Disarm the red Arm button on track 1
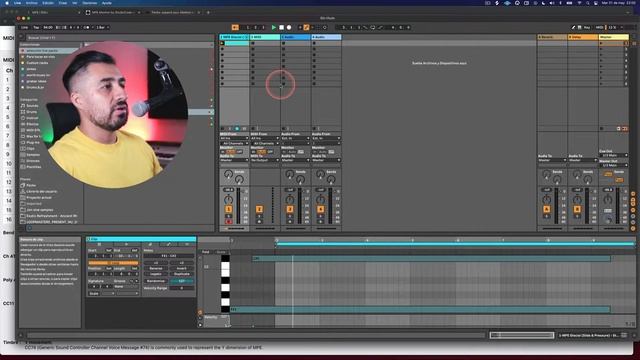Screen dimensions: 640x360 [229, 222]
